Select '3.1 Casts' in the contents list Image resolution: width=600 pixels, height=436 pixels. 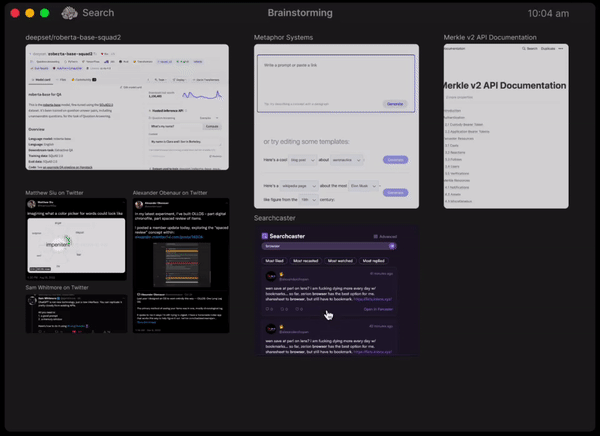[452, 145]
